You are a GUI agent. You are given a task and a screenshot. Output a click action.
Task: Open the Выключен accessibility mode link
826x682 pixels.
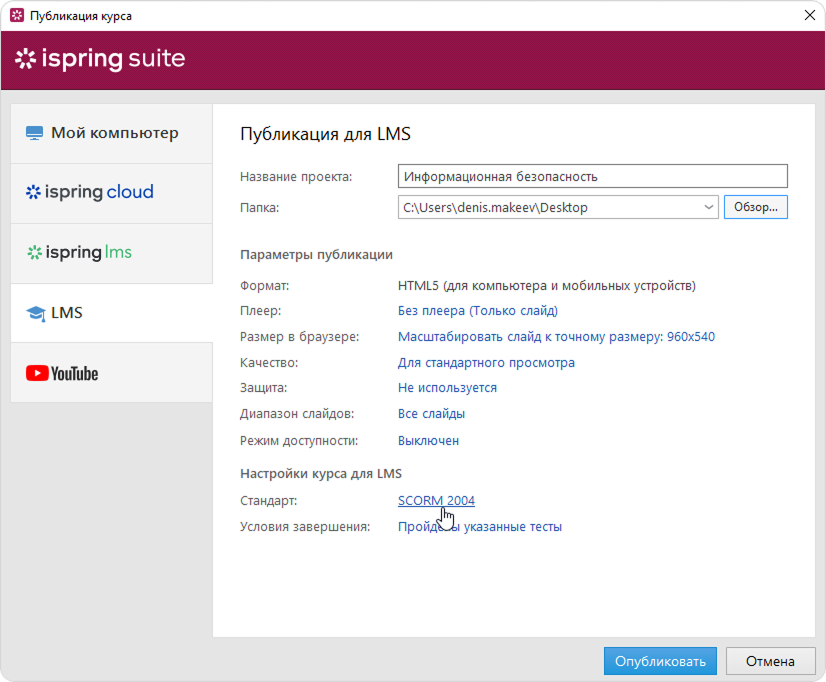click(x=428, y=441)
